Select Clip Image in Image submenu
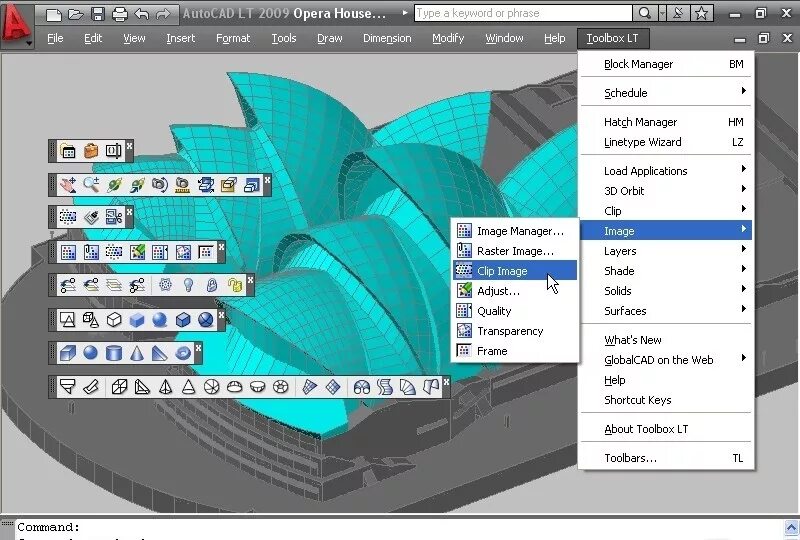The height and width of the screenshot is (540, 800). pyautogui.click(x=515, y=271)
